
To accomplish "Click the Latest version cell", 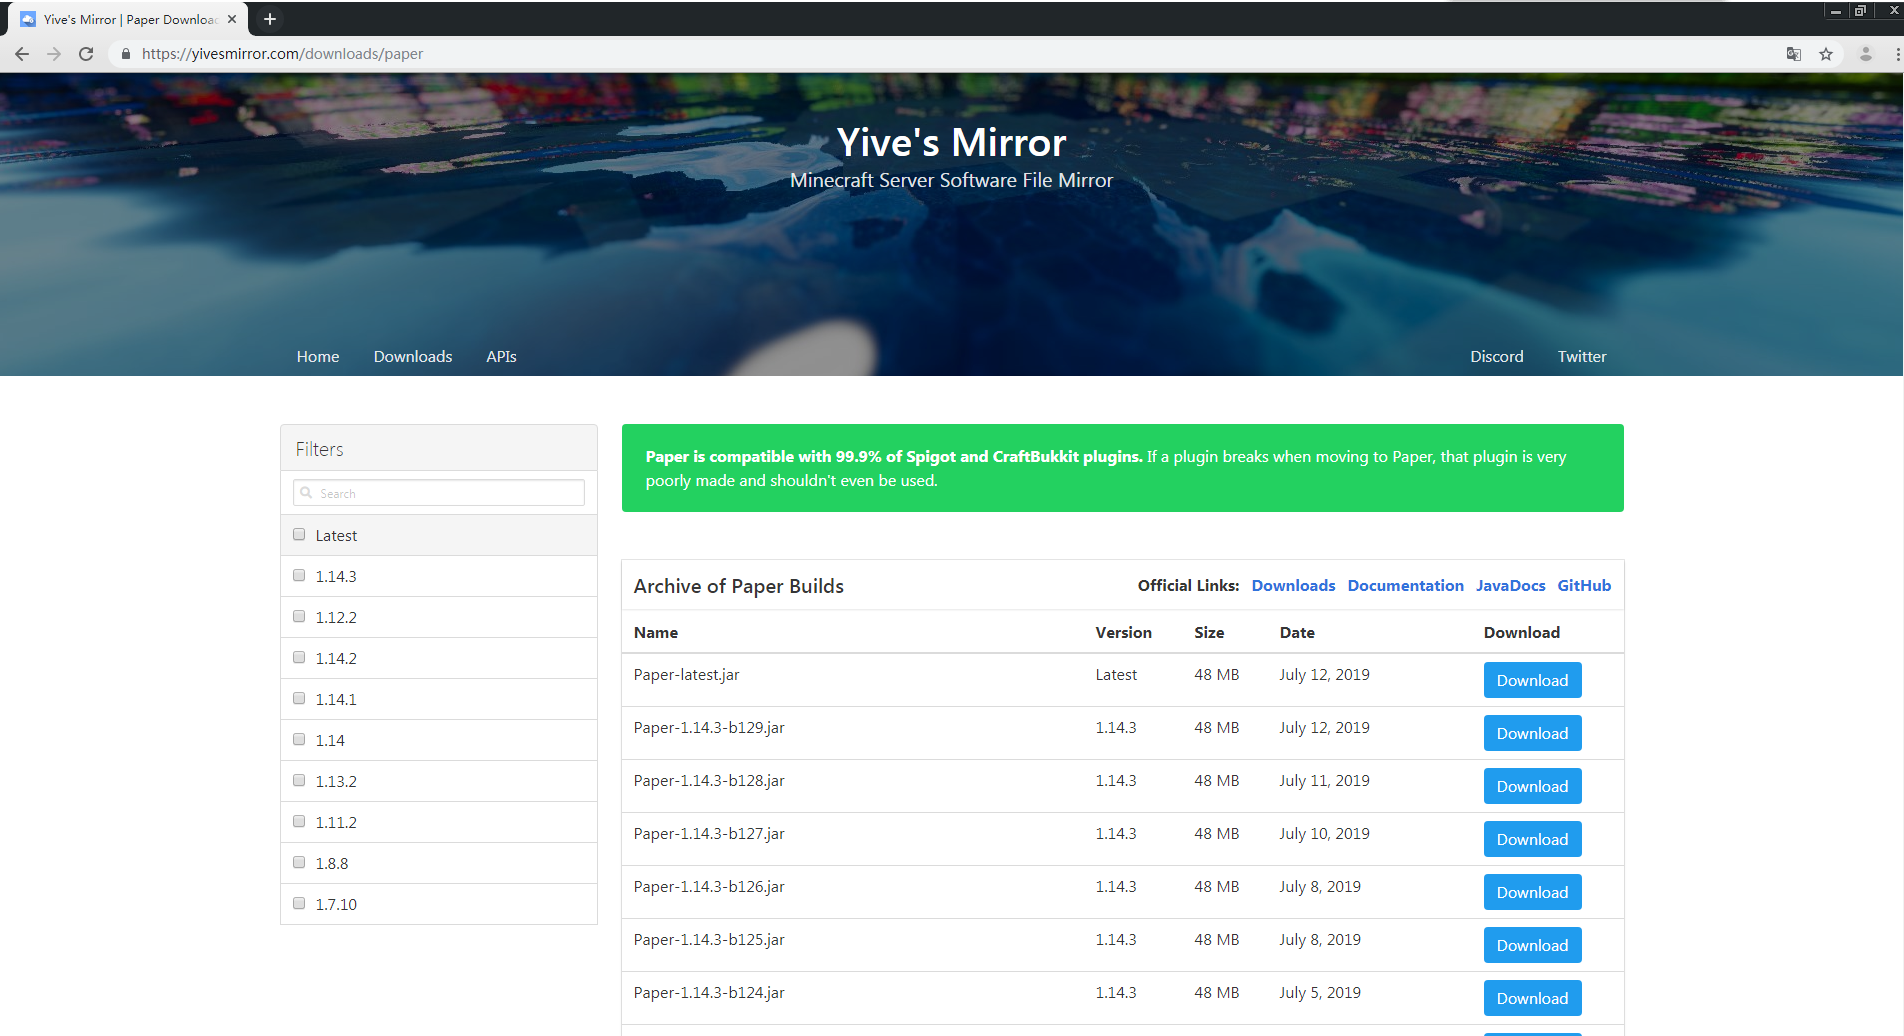I will pos(1116,675).
